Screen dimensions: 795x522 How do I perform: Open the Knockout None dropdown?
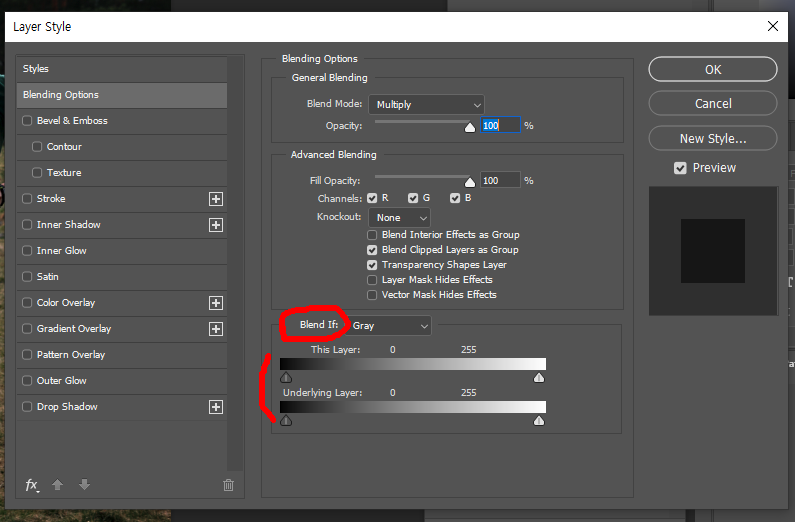pos(400,217)
